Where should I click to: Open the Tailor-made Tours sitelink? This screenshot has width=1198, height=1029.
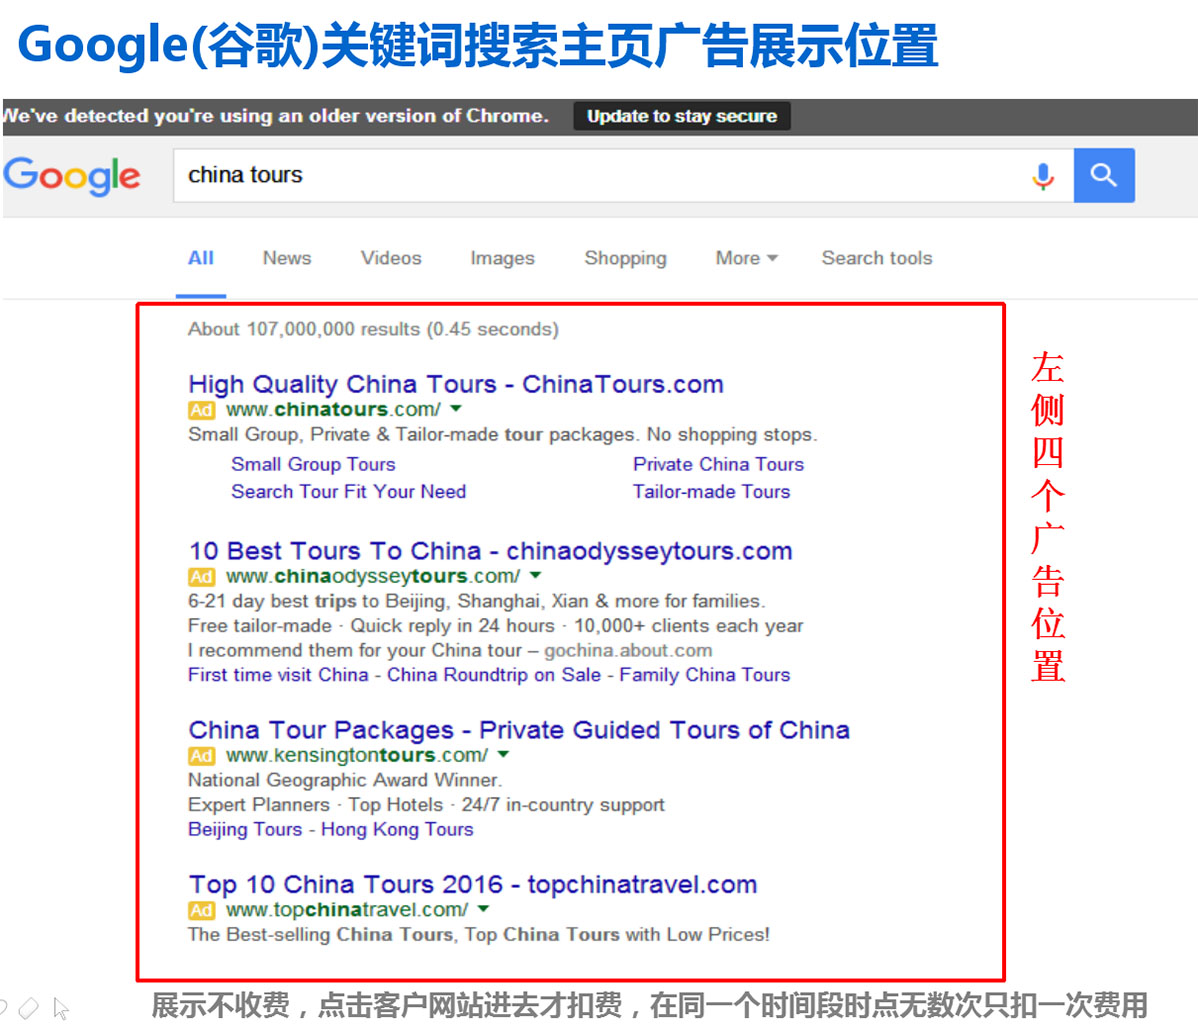point(711,492)
